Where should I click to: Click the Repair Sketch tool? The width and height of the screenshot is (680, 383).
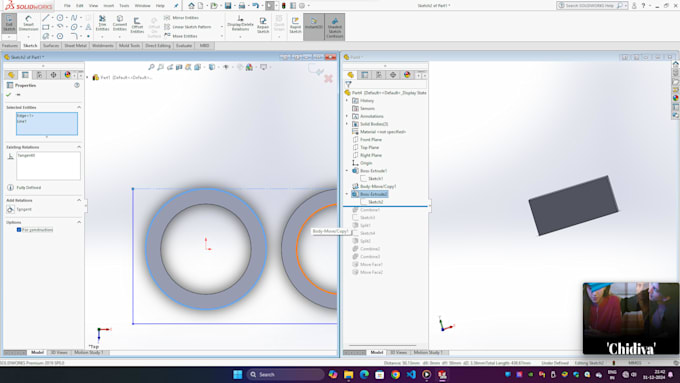263,25
